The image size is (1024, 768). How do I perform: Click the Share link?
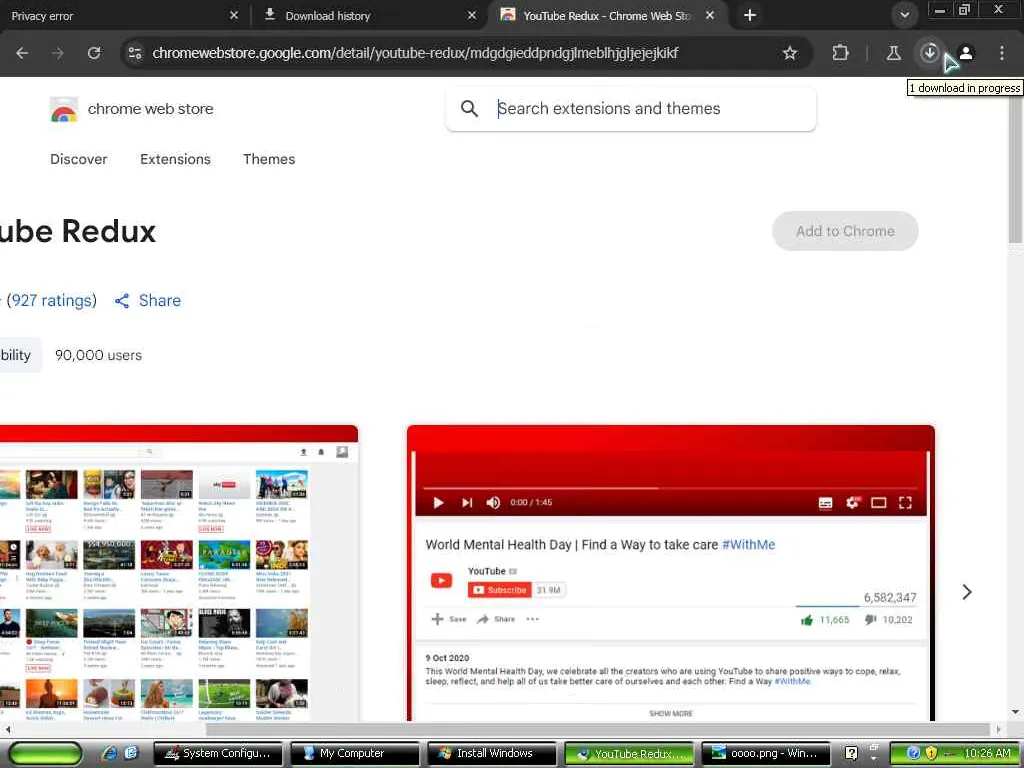tap(159, 300)
